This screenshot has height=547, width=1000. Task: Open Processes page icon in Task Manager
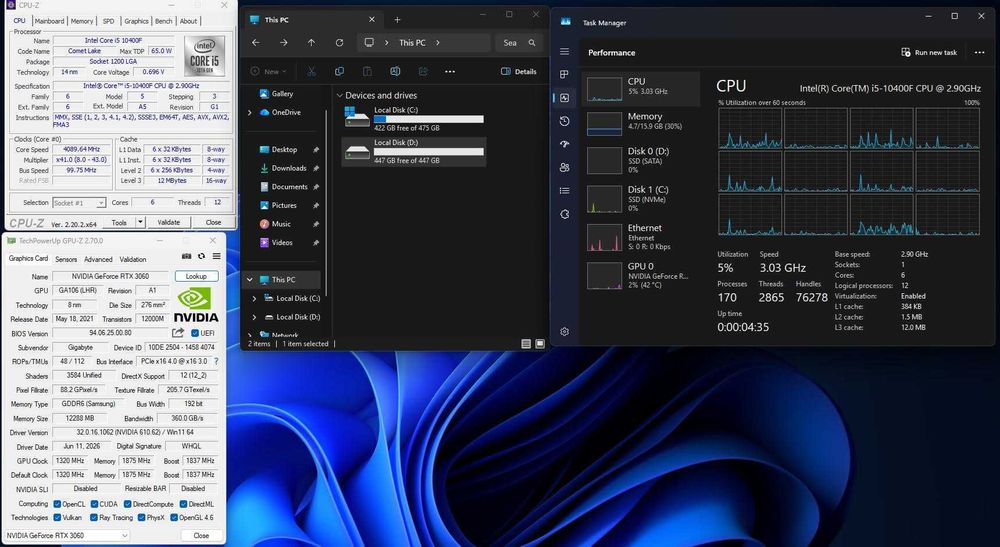click(564, 75)
